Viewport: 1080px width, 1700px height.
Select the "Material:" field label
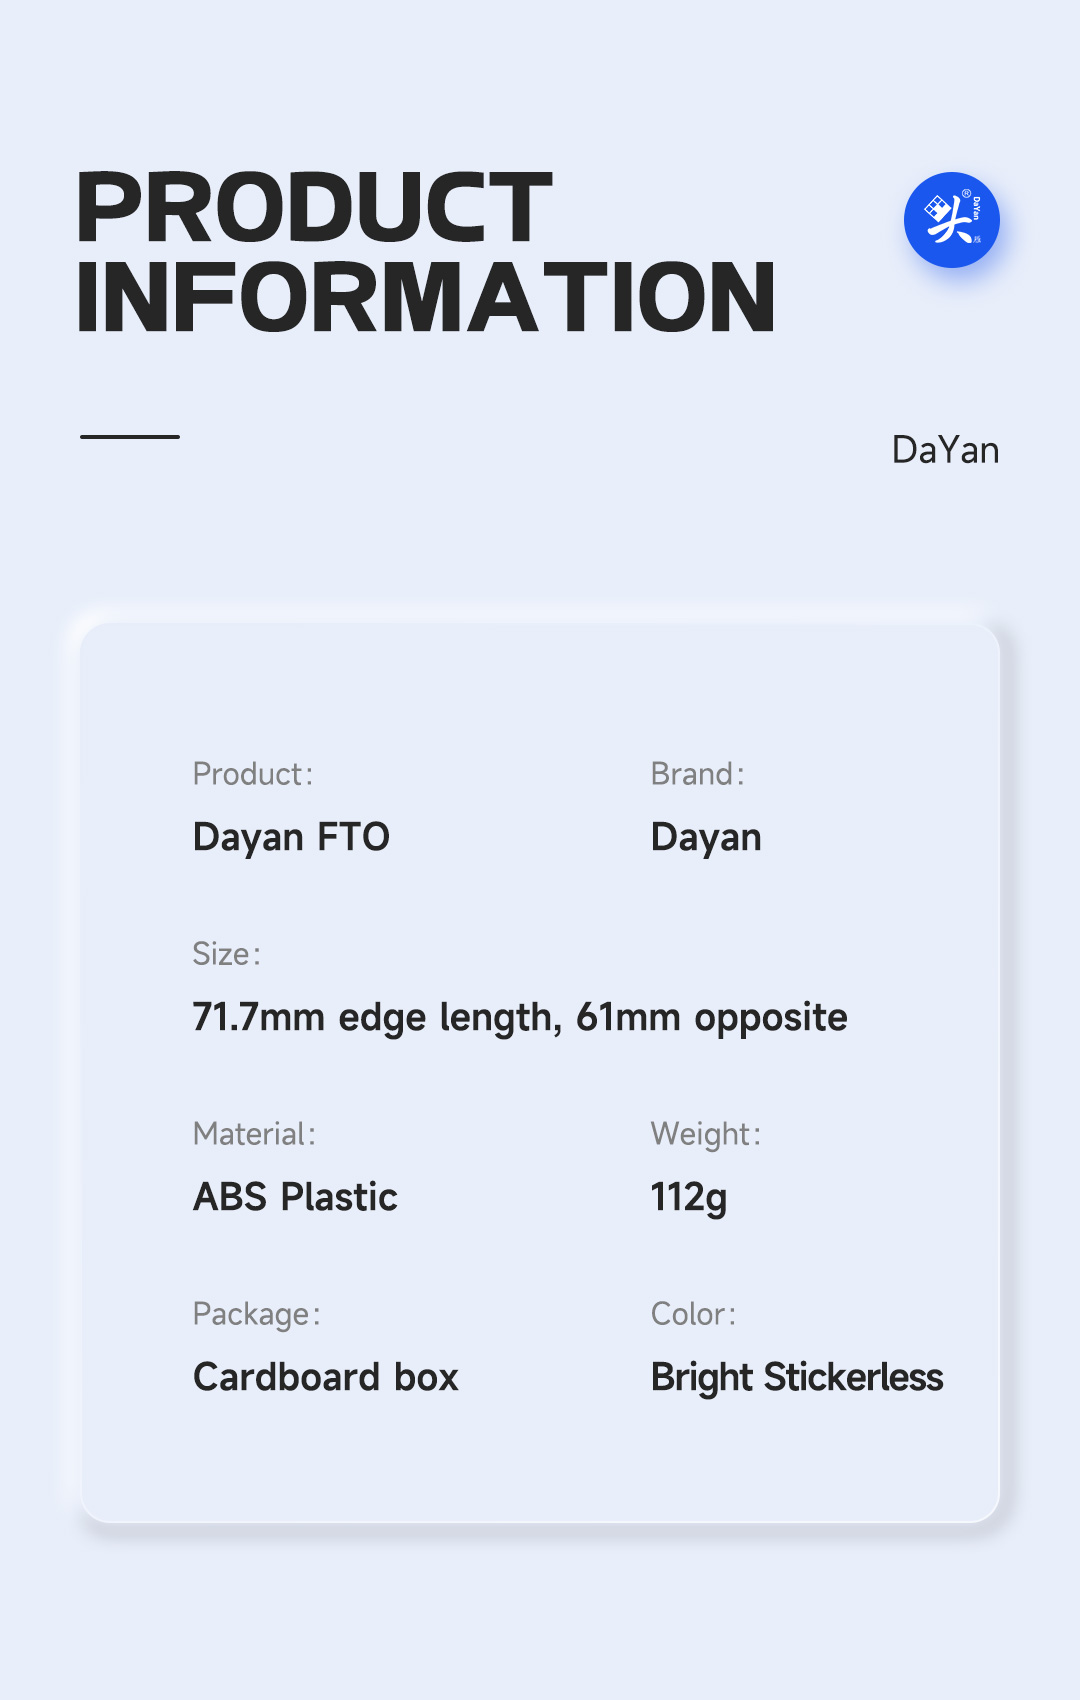tap(254, 1134)
